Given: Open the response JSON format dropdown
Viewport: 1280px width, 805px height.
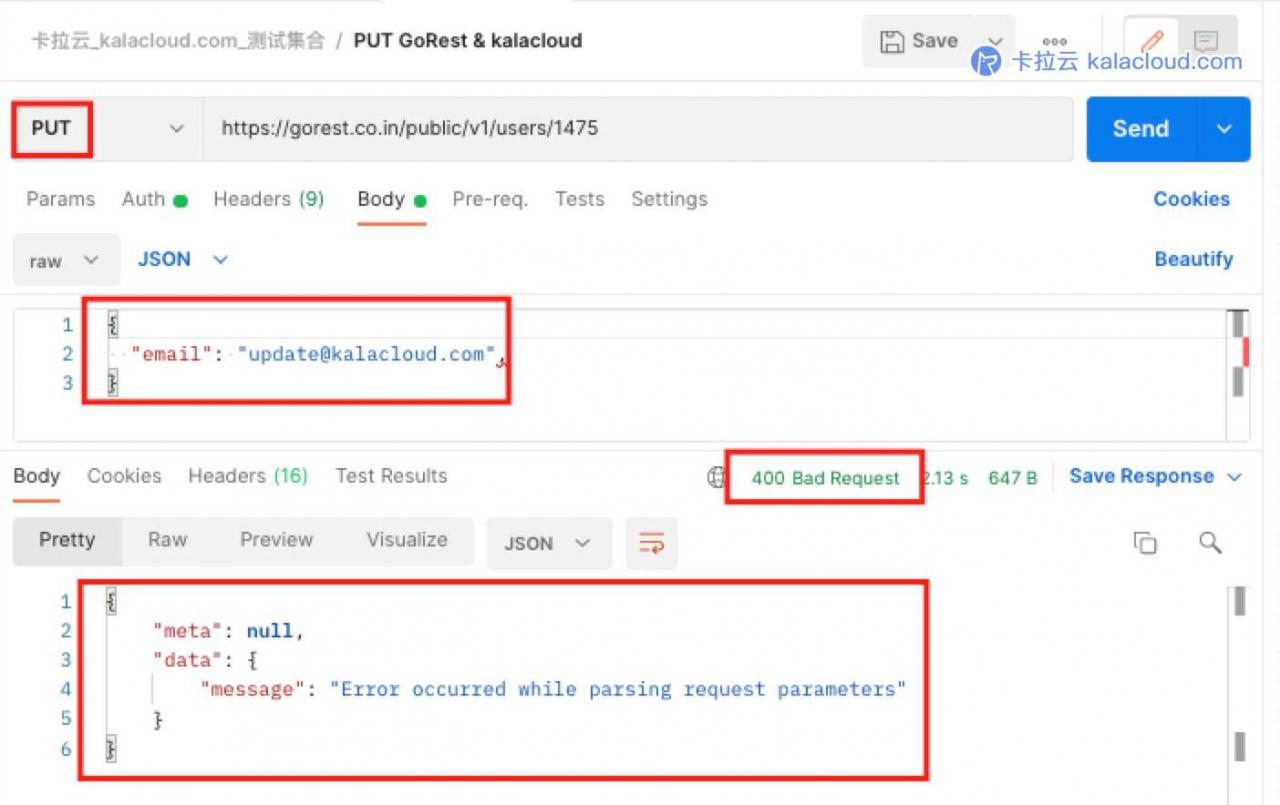Looking at the screenshot, I should pyautogui.click(x=549, y=543).
